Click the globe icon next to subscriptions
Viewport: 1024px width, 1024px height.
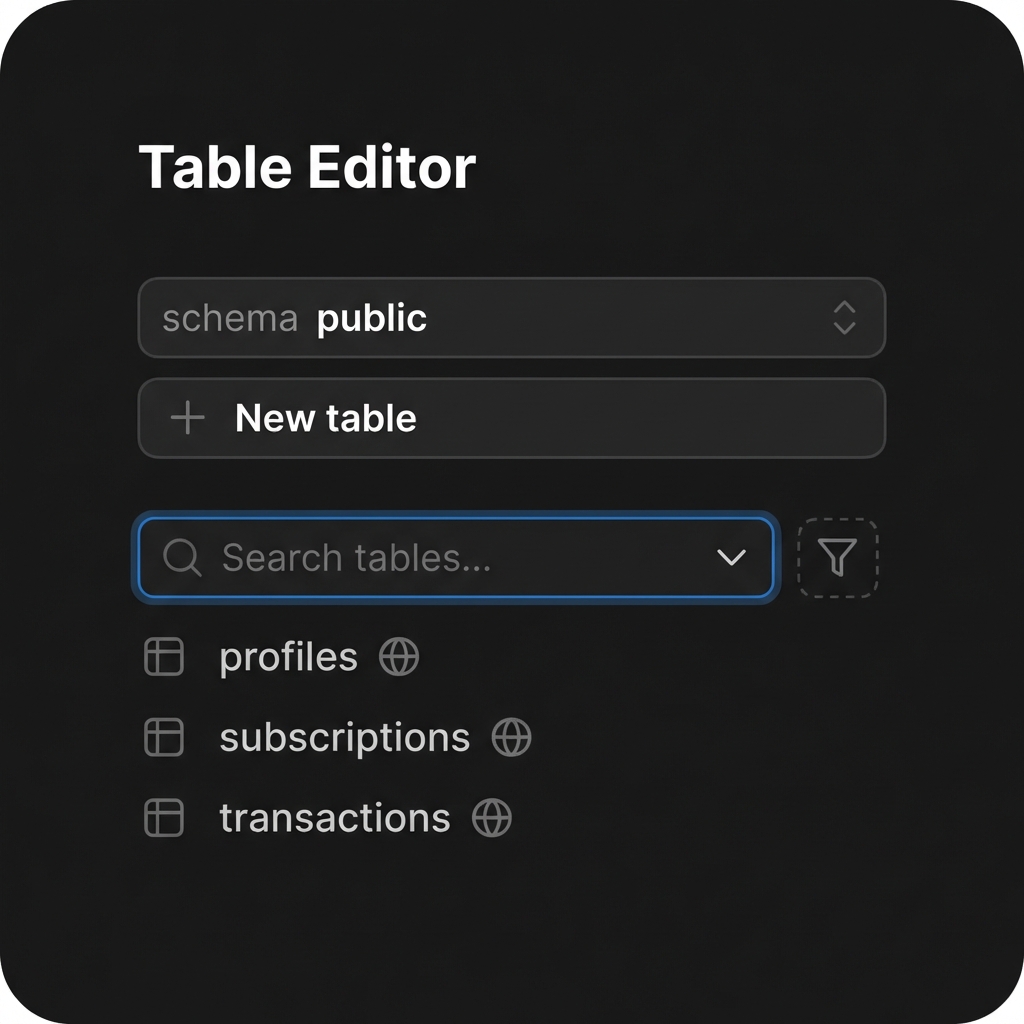511,737
